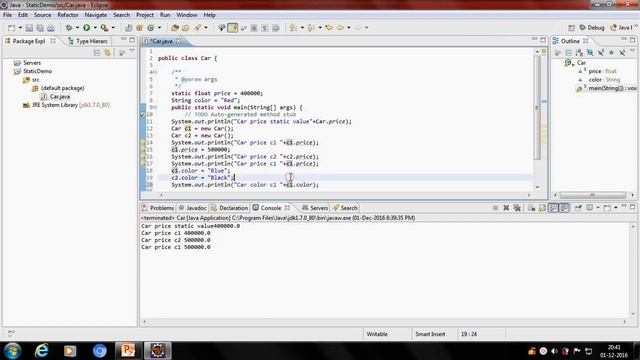Click the editor vertical scrollbar thumb

pos(537,107)
